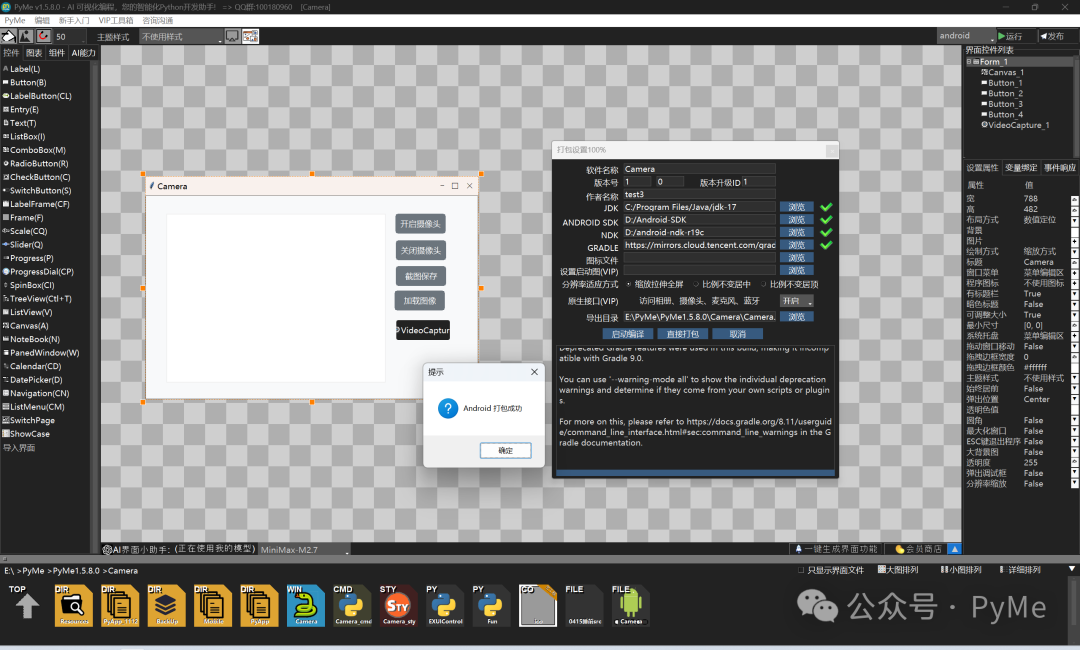Select the WIN Camera snake file icon
Screen dimensions: 1080x650
point(306,605)
